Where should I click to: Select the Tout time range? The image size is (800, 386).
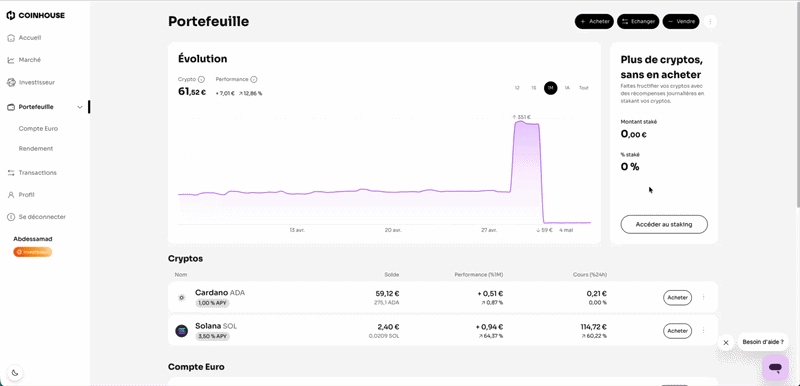584,88
